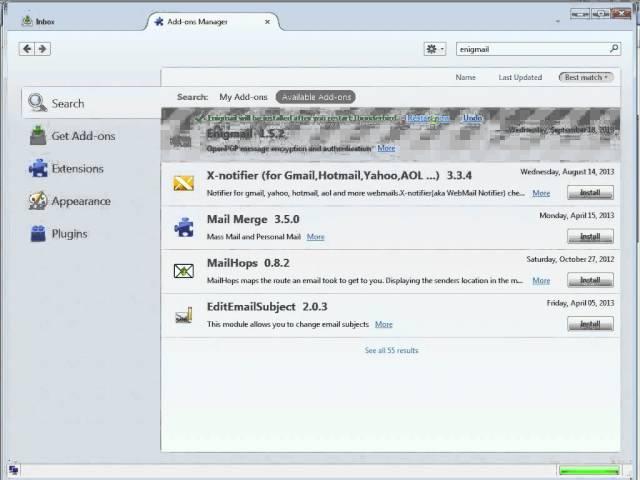Open More link for MailHops
The width and height of the screenshot is (640, 480).
[541, 280]
